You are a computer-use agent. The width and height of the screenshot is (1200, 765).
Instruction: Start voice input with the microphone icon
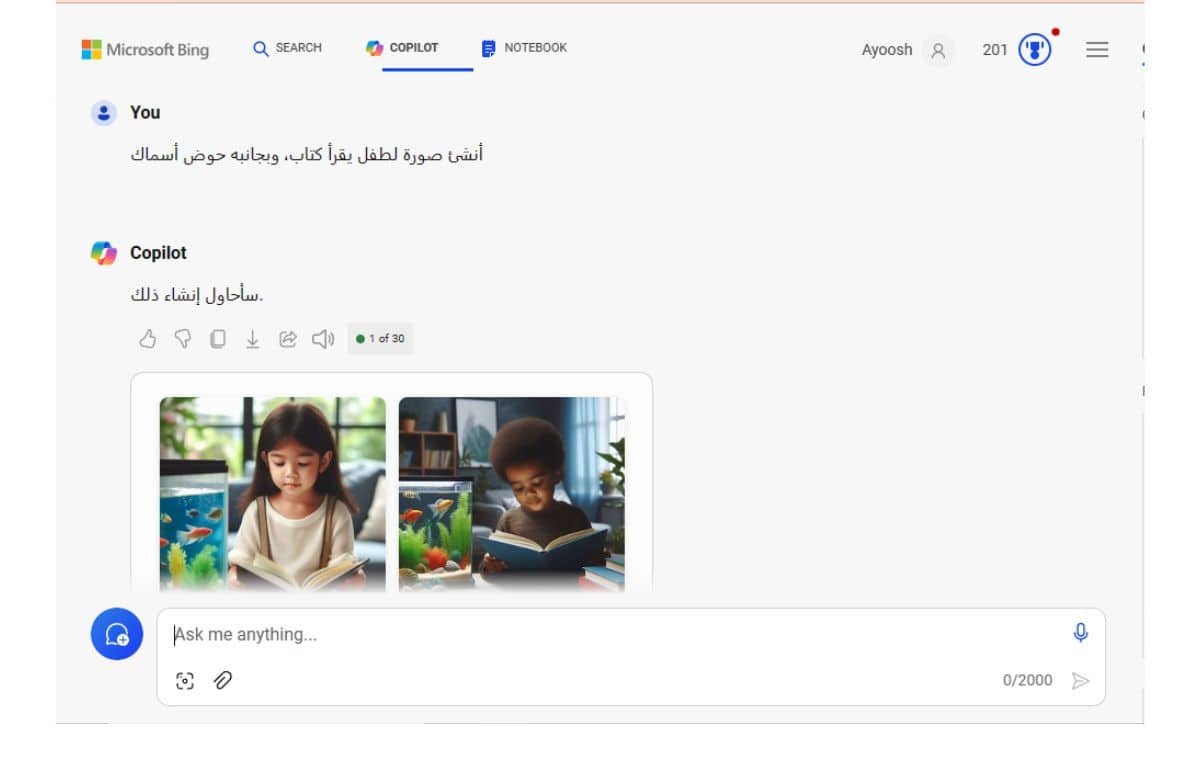tap(1079, 632)
